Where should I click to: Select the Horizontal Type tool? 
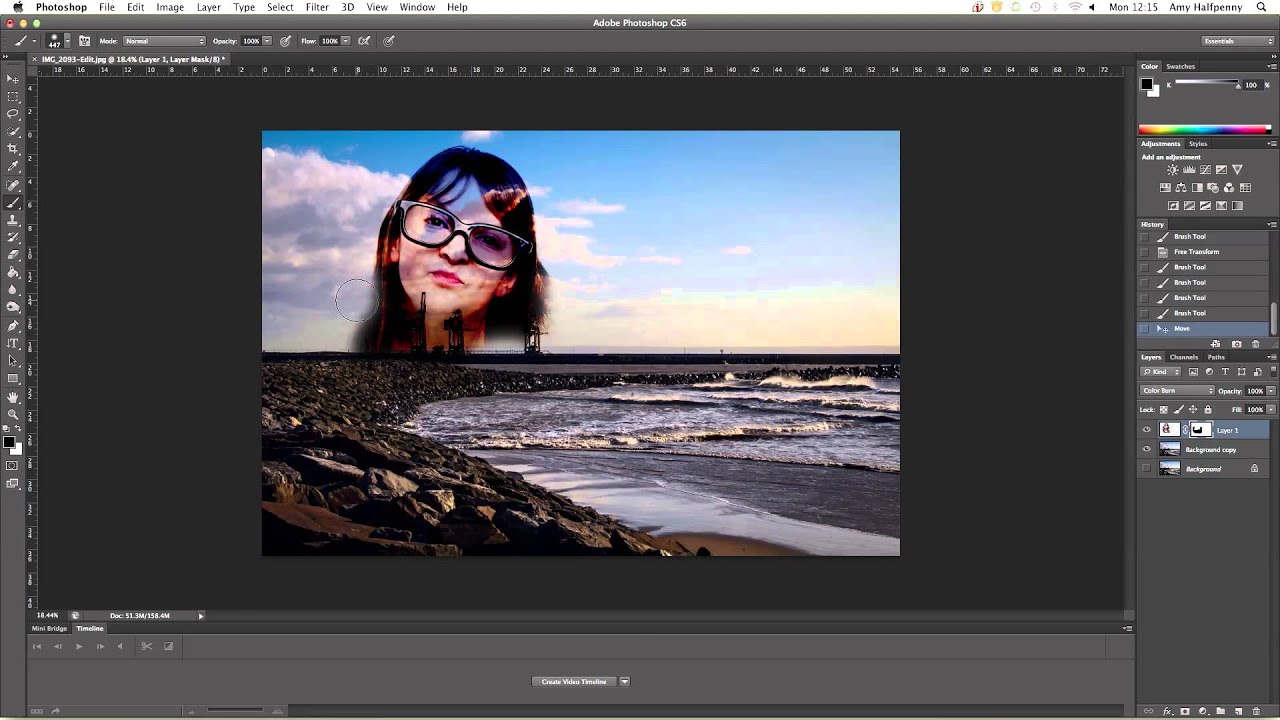tap(13, 343)
